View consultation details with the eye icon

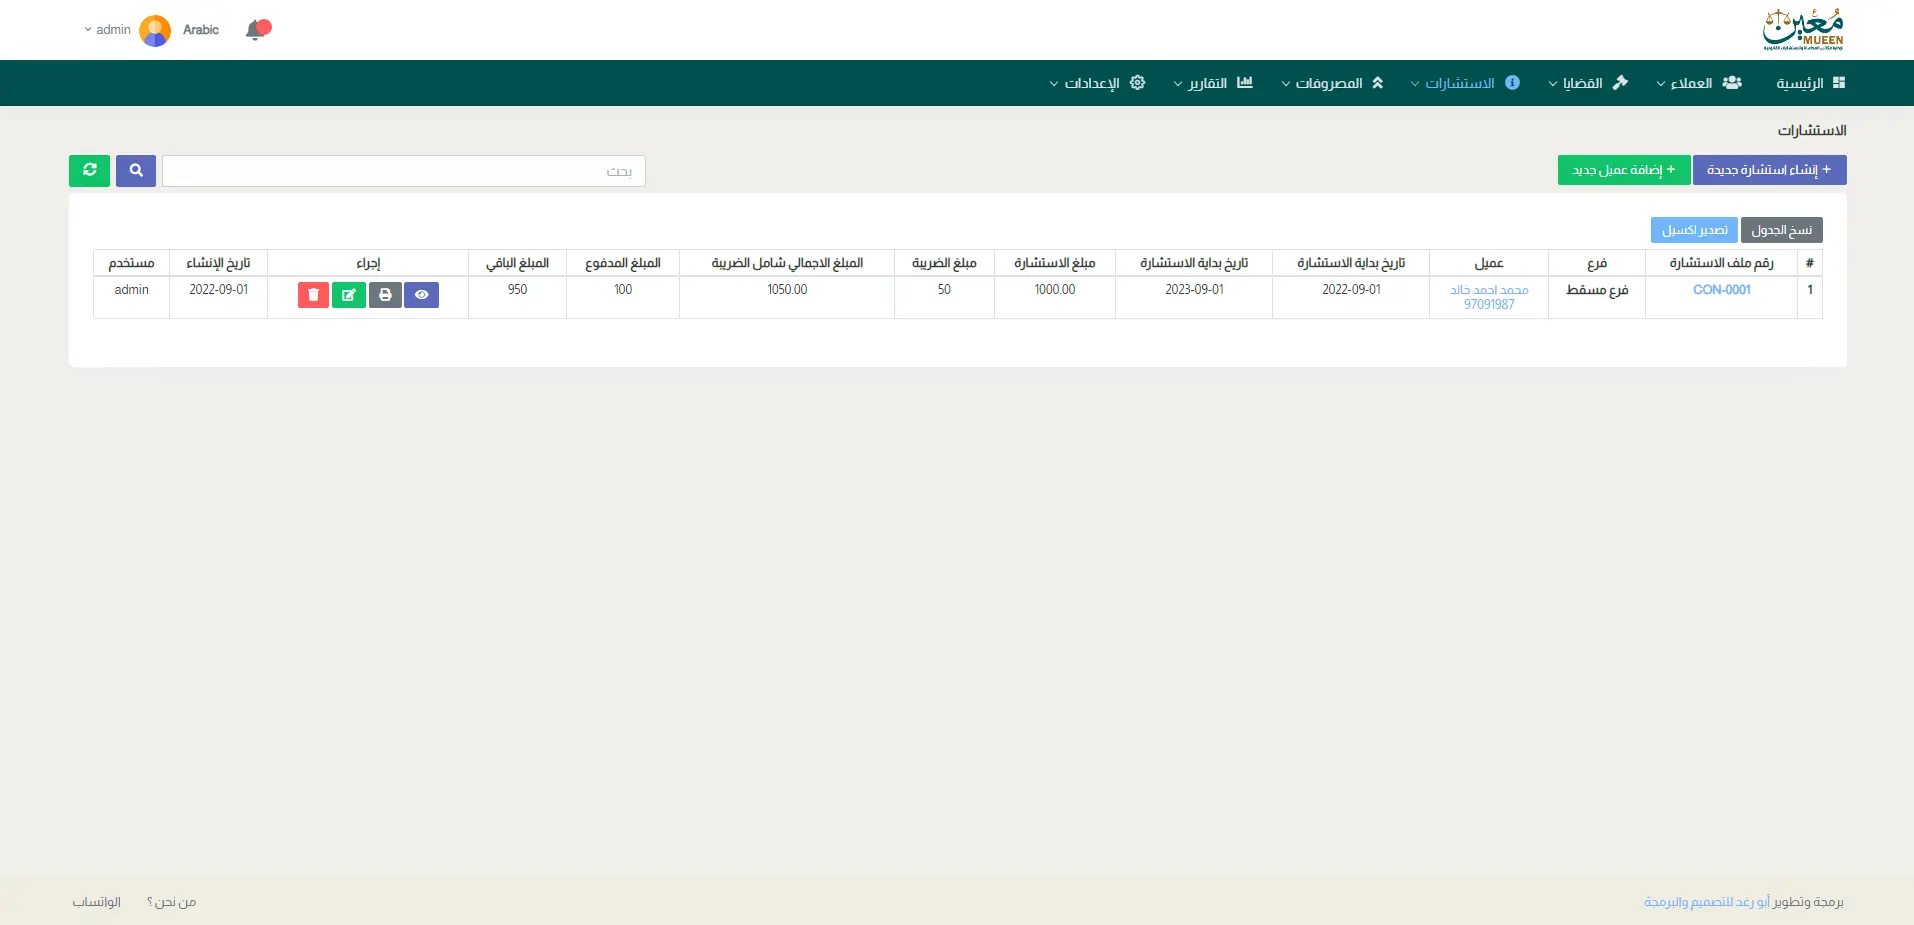click(x=421, y=295)
